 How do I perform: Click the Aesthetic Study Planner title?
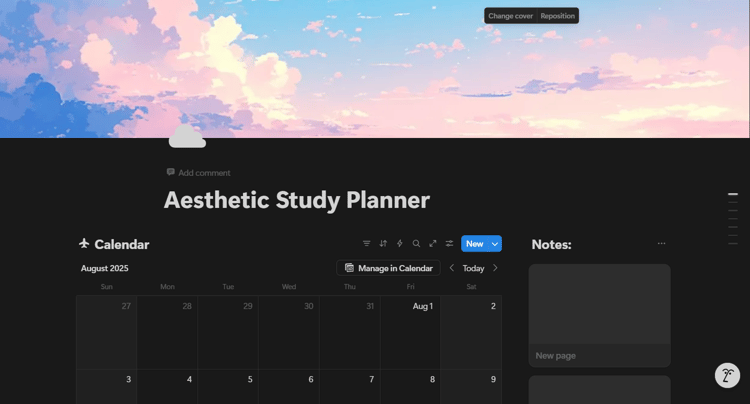click(297, 200)
